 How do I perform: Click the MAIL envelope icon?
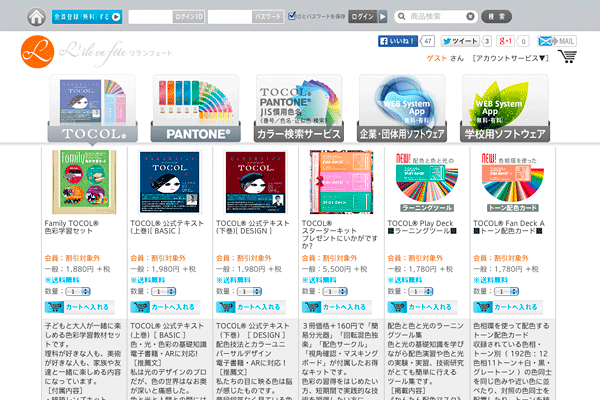(x=557, y=41)
